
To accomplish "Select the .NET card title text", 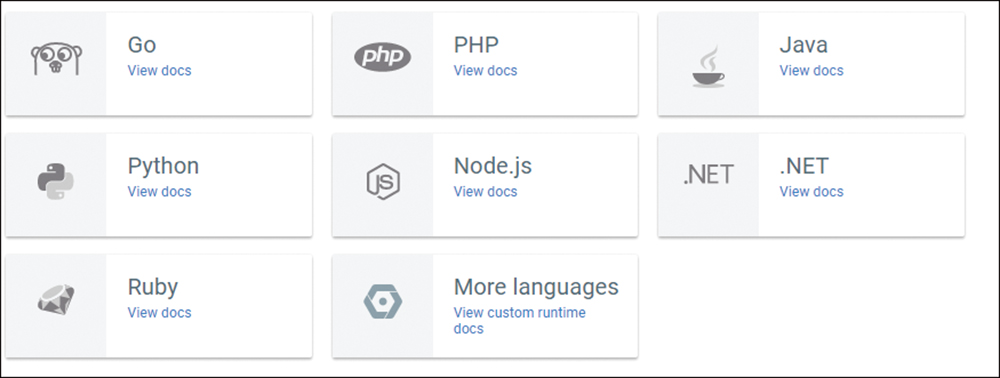I will coord(804,166).
